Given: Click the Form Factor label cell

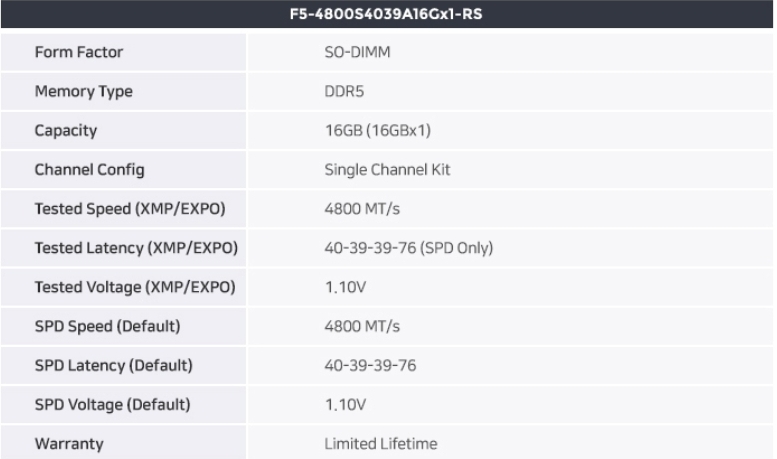Looking at the screenshot, I should coord(79,52).
